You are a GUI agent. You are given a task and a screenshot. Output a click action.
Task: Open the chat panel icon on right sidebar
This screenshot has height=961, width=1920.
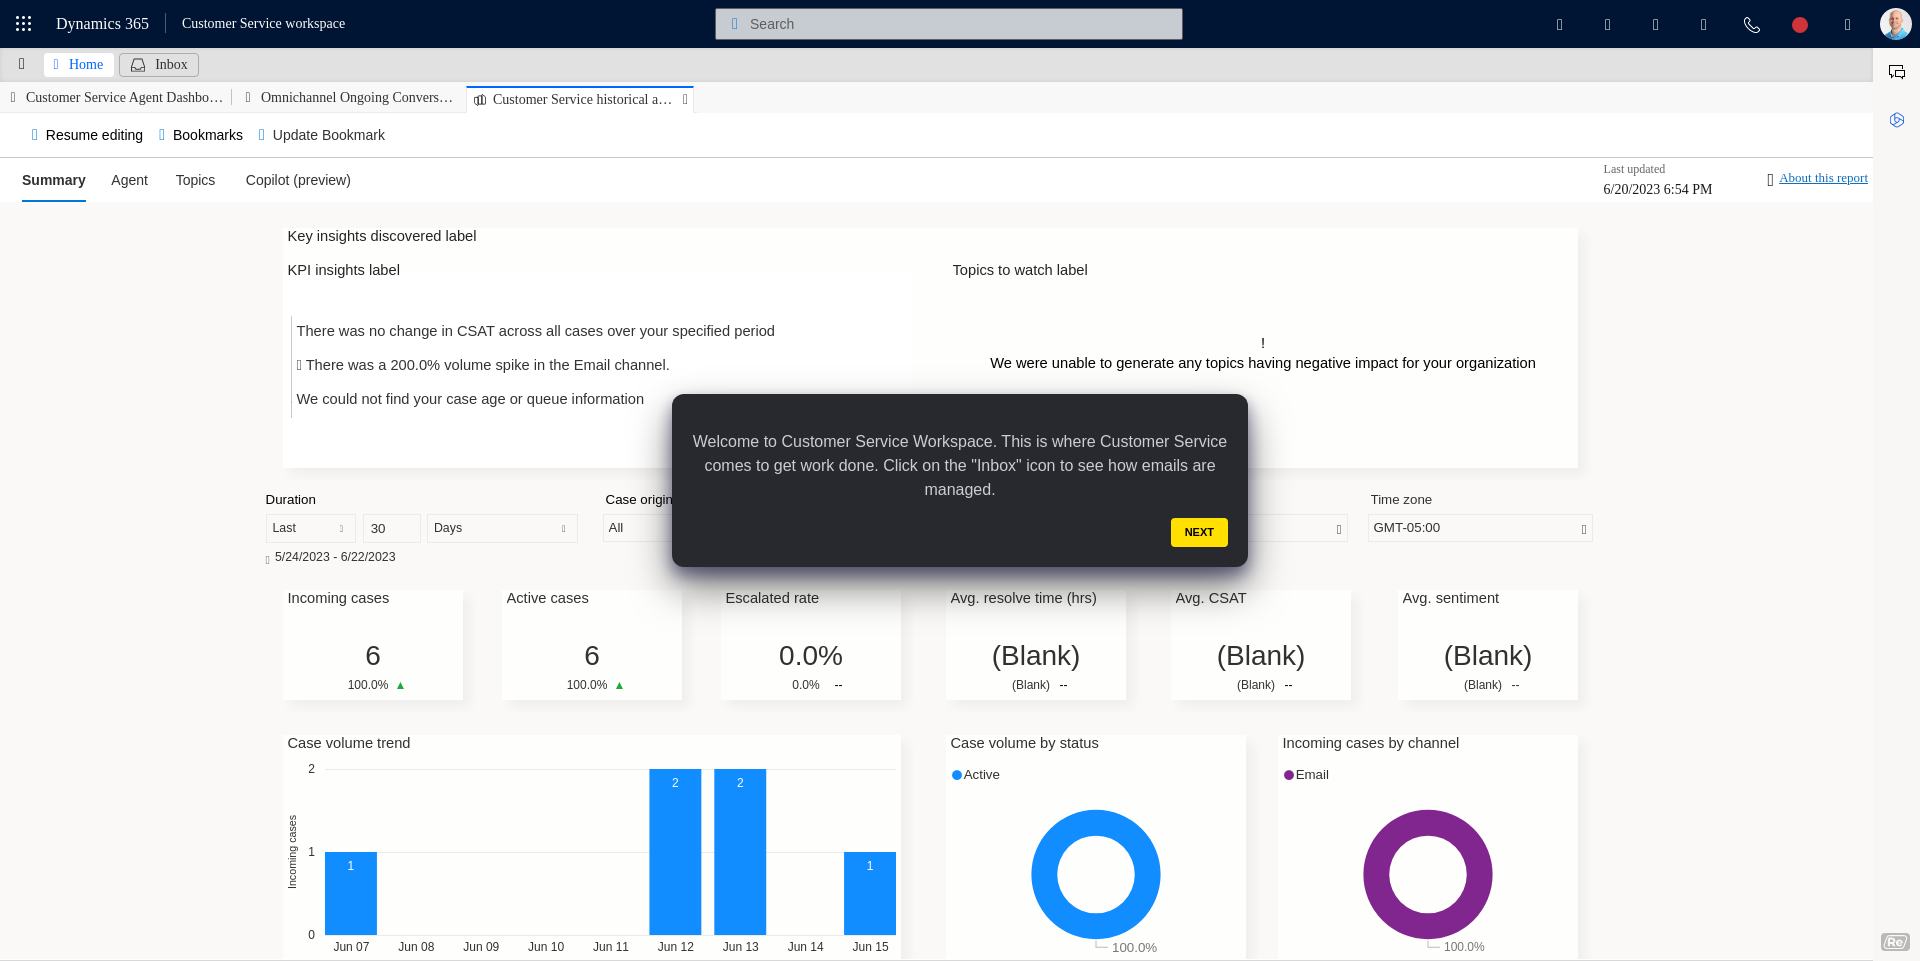(x=1896, y=72)
